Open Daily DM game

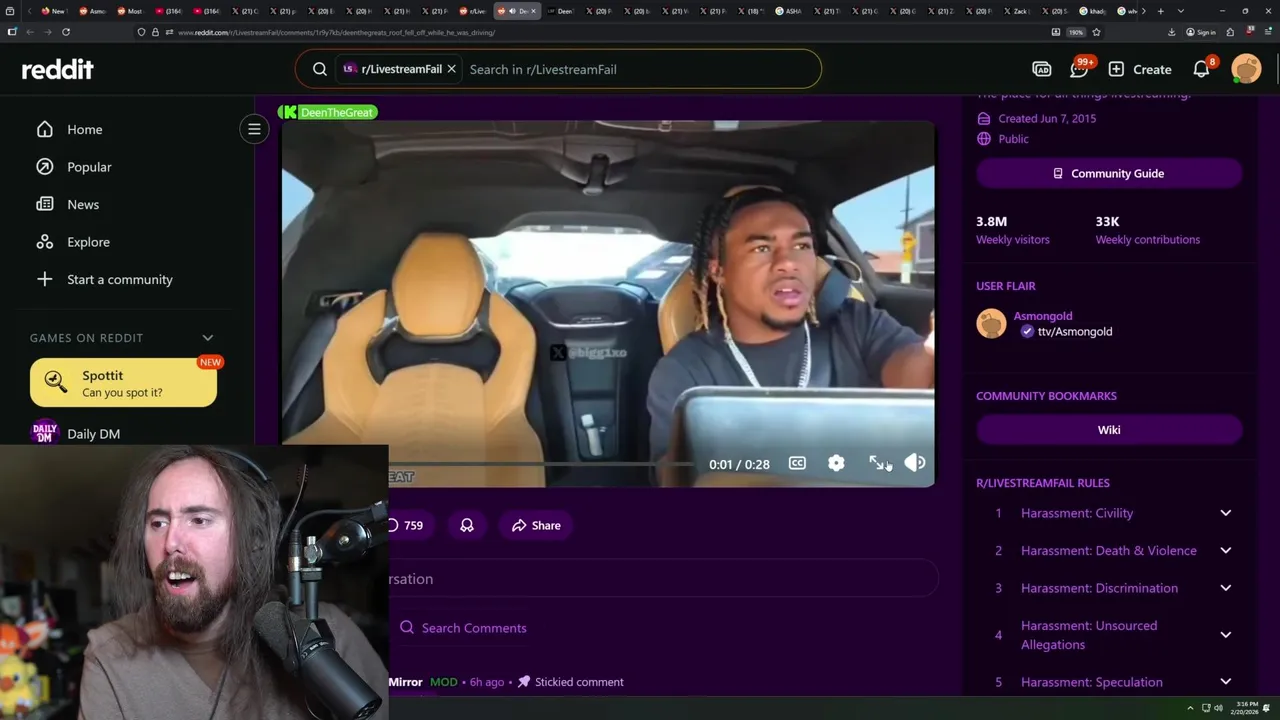[x=93, y=434]
